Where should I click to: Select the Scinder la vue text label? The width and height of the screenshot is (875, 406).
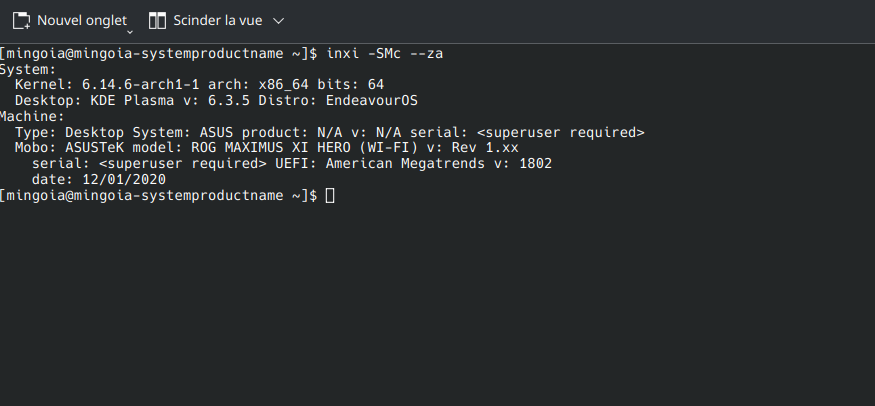218,21
